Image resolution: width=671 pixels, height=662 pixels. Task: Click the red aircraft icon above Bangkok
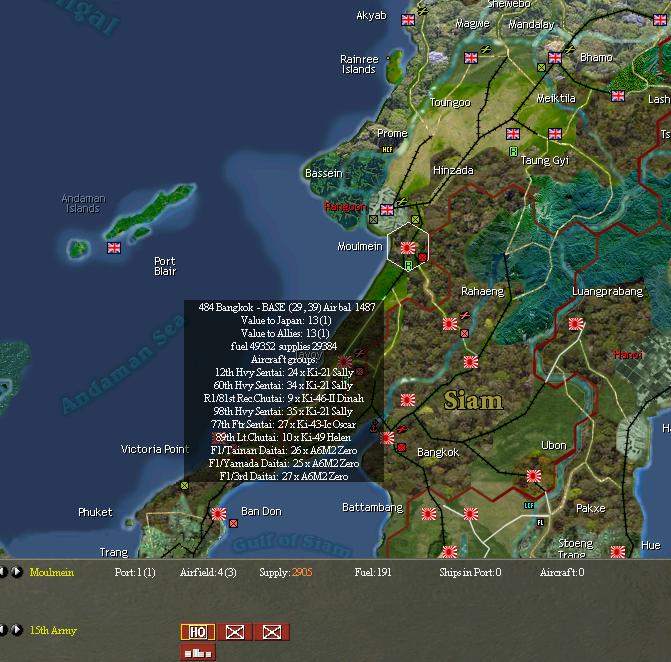[x=401, y=429]
